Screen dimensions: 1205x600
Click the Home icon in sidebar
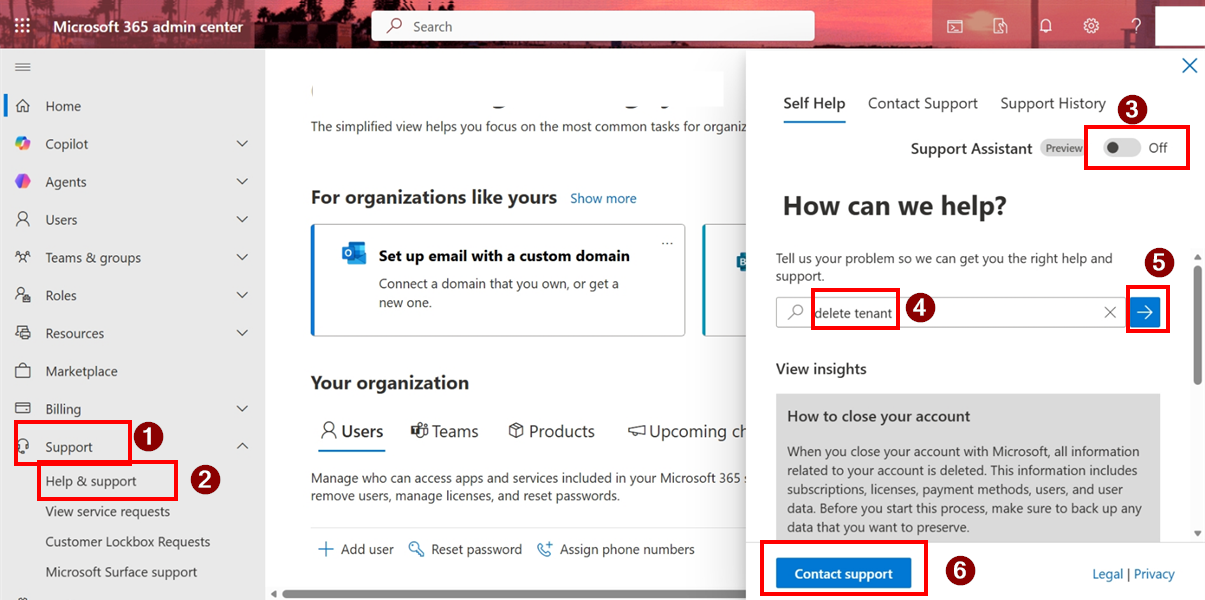click(22, 106)
